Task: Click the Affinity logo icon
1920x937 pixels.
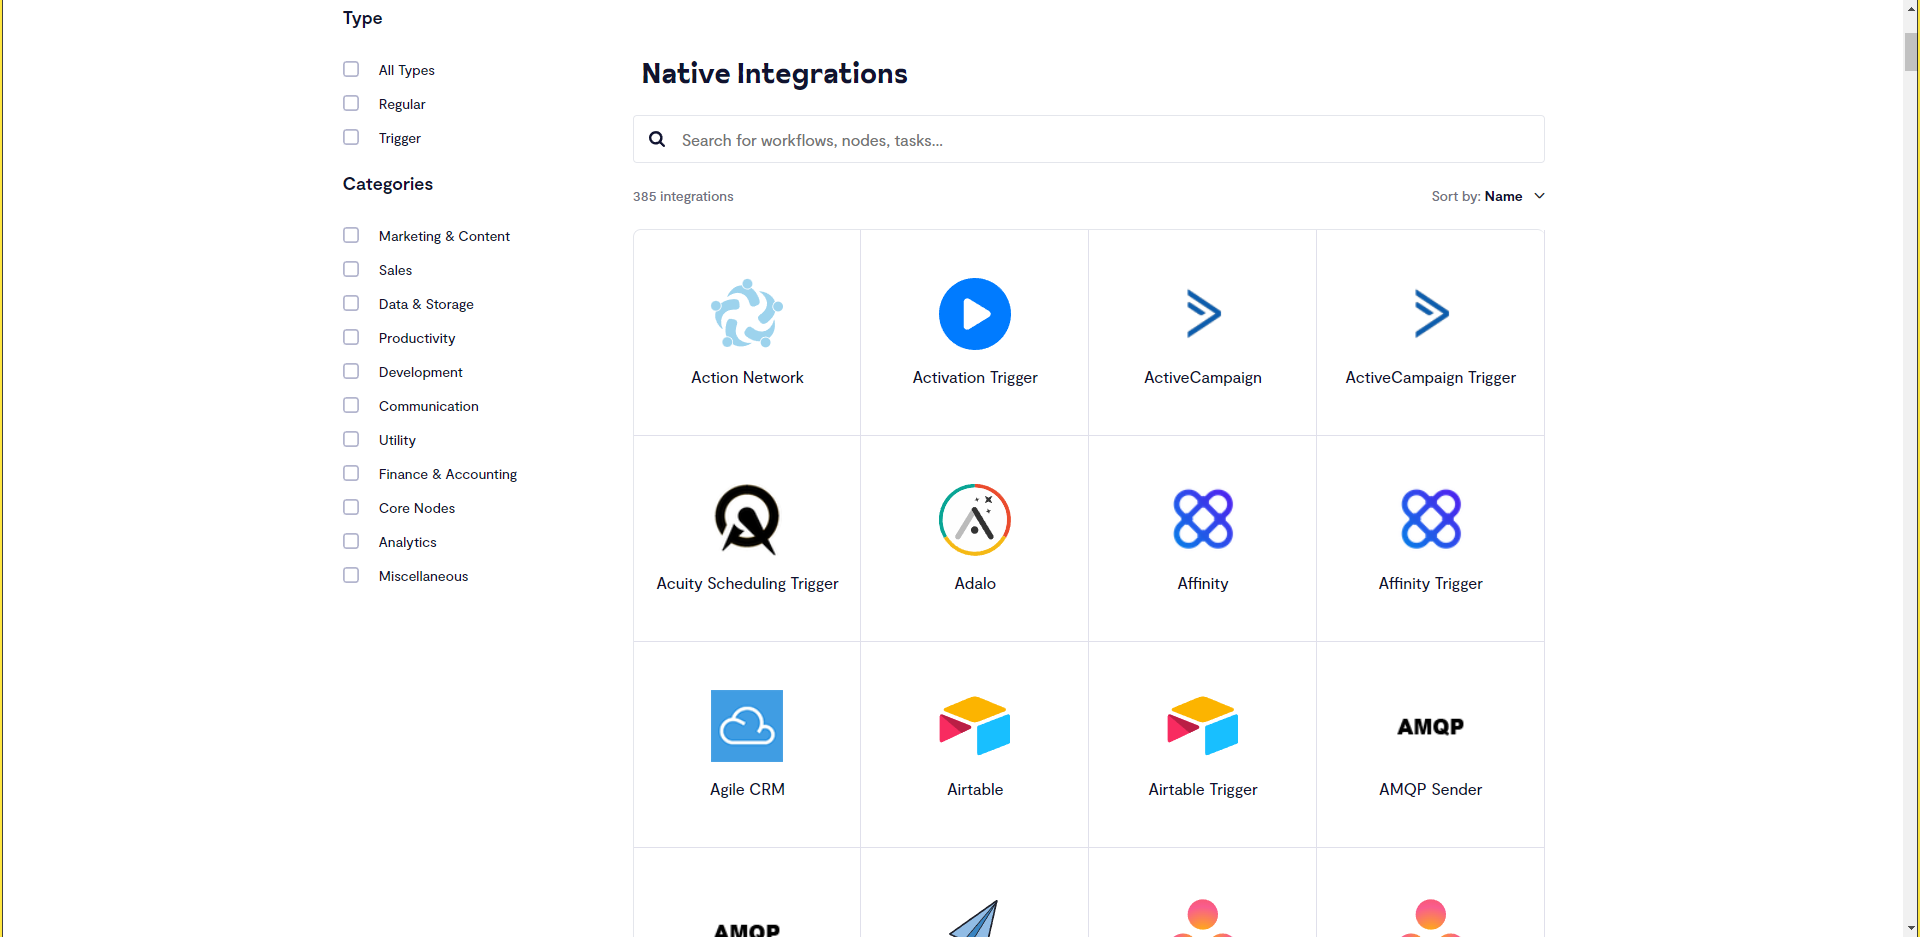Action: pyautogui.click(x=1203, y=519)
